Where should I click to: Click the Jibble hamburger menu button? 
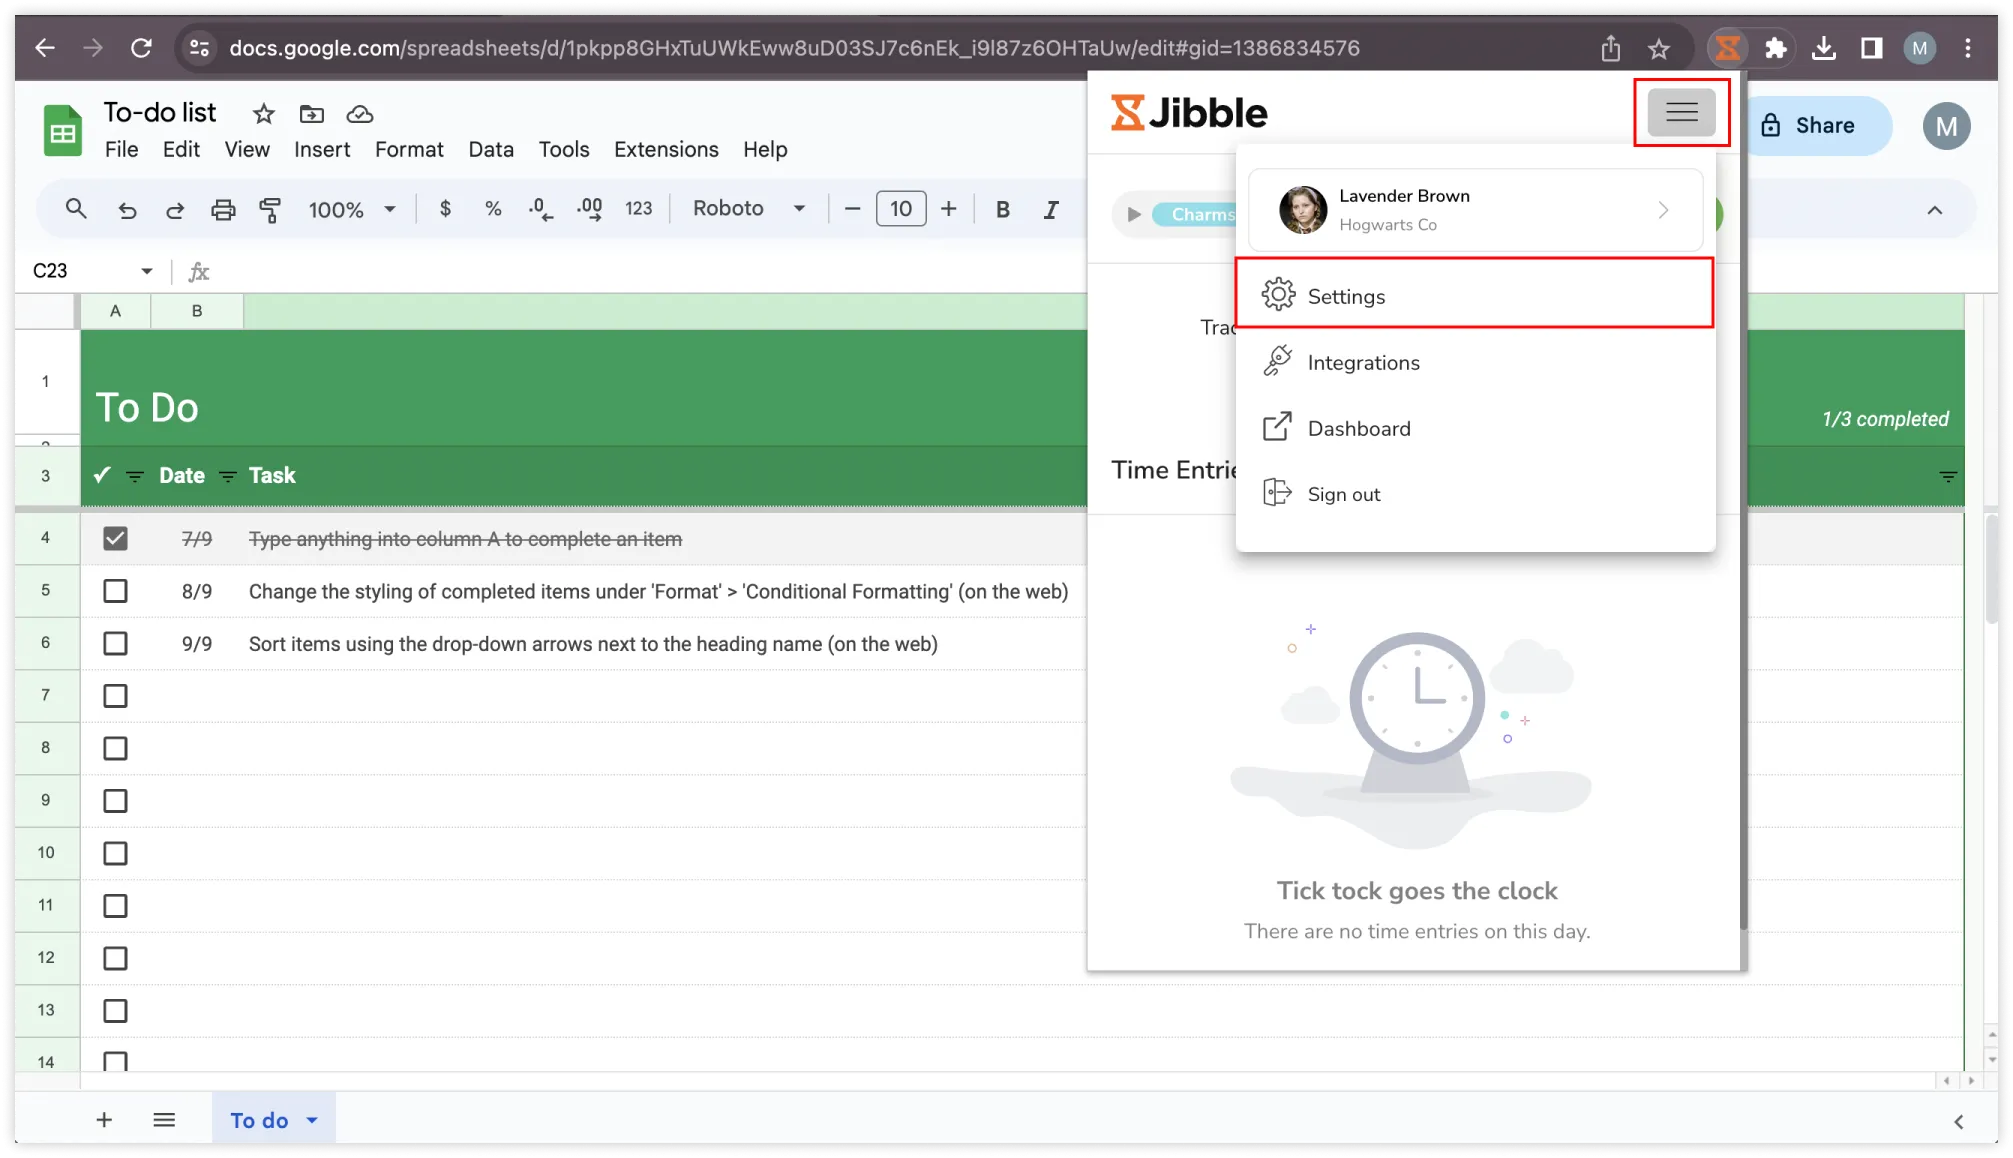(1681, 112)
